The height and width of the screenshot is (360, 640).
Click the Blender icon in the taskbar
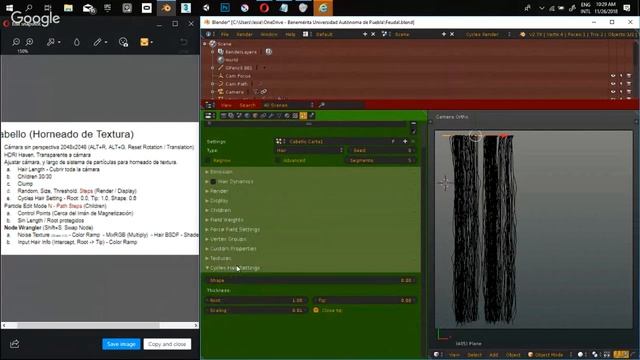tap(166, 8)
